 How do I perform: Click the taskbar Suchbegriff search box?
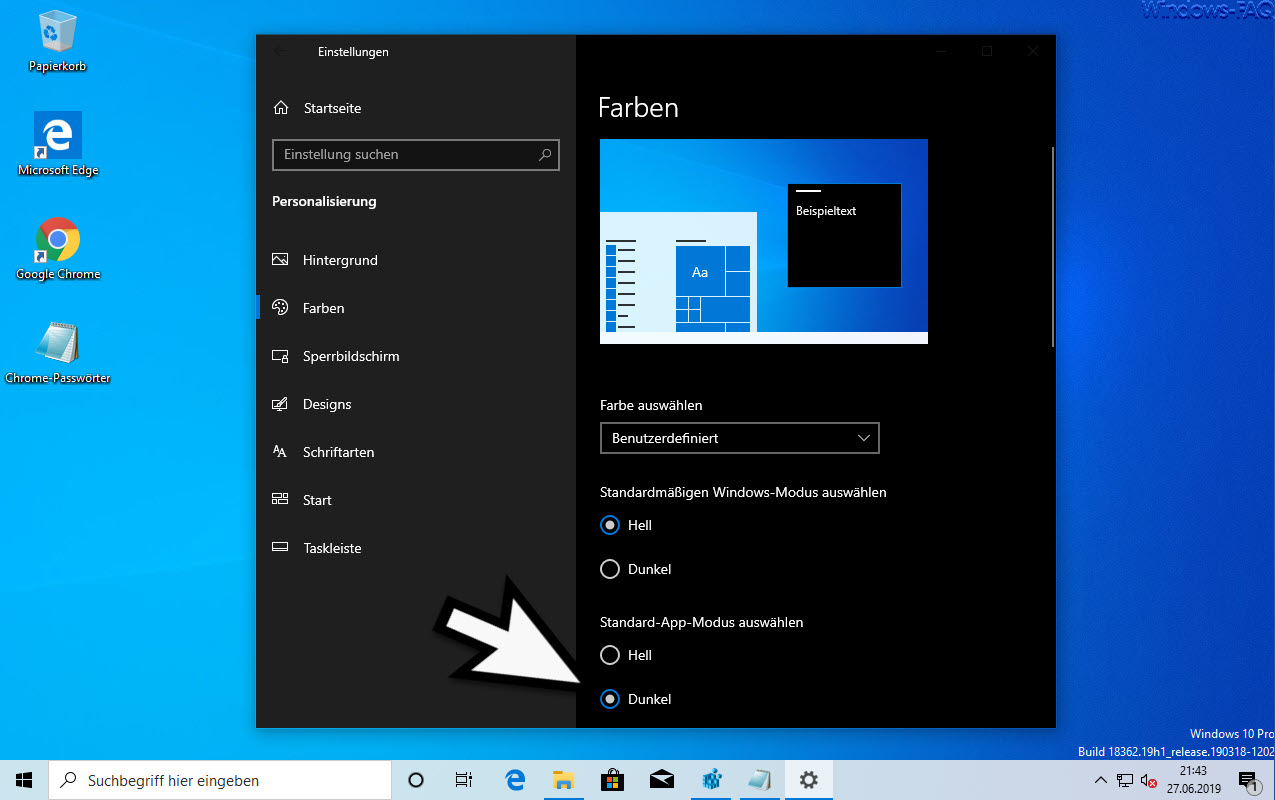220,780
